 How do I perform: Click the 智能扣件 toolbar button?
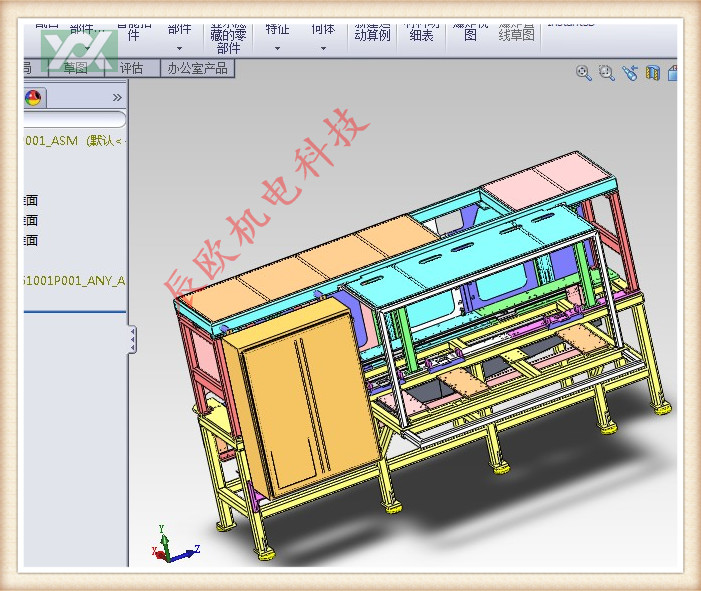[133, 33]
